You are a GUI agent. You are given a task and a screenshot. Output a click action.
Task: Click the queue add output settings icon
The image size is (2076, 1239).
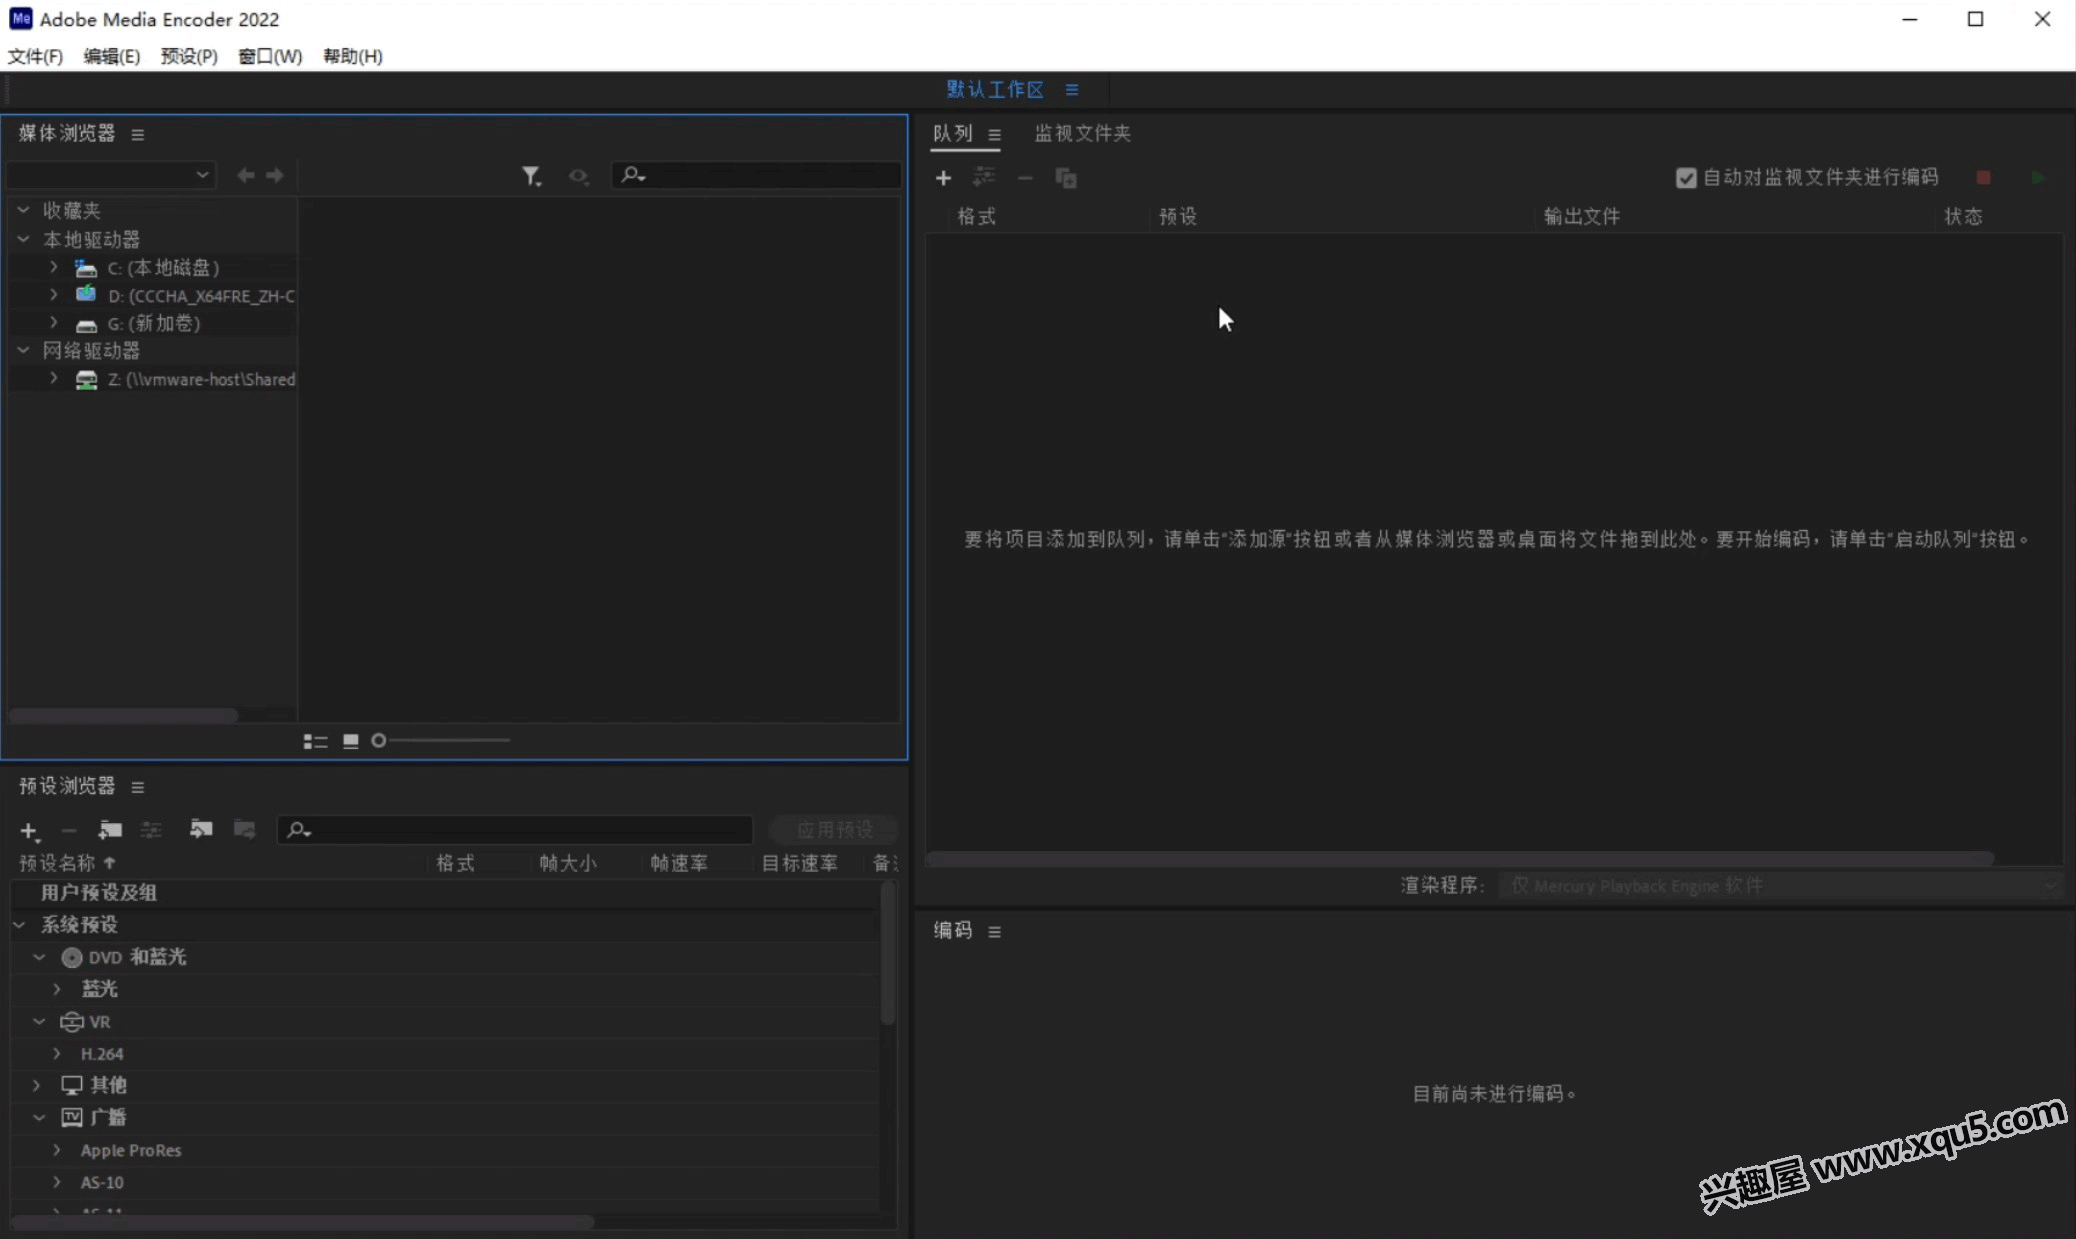pyautogui.click(x=984, y=177)
